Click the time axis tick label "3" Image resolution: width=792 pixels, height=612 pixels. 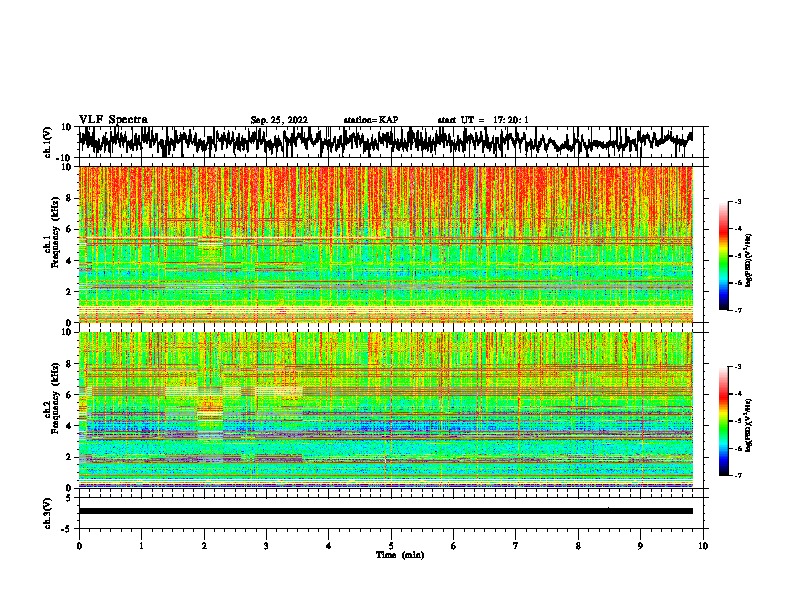point(266,546)
